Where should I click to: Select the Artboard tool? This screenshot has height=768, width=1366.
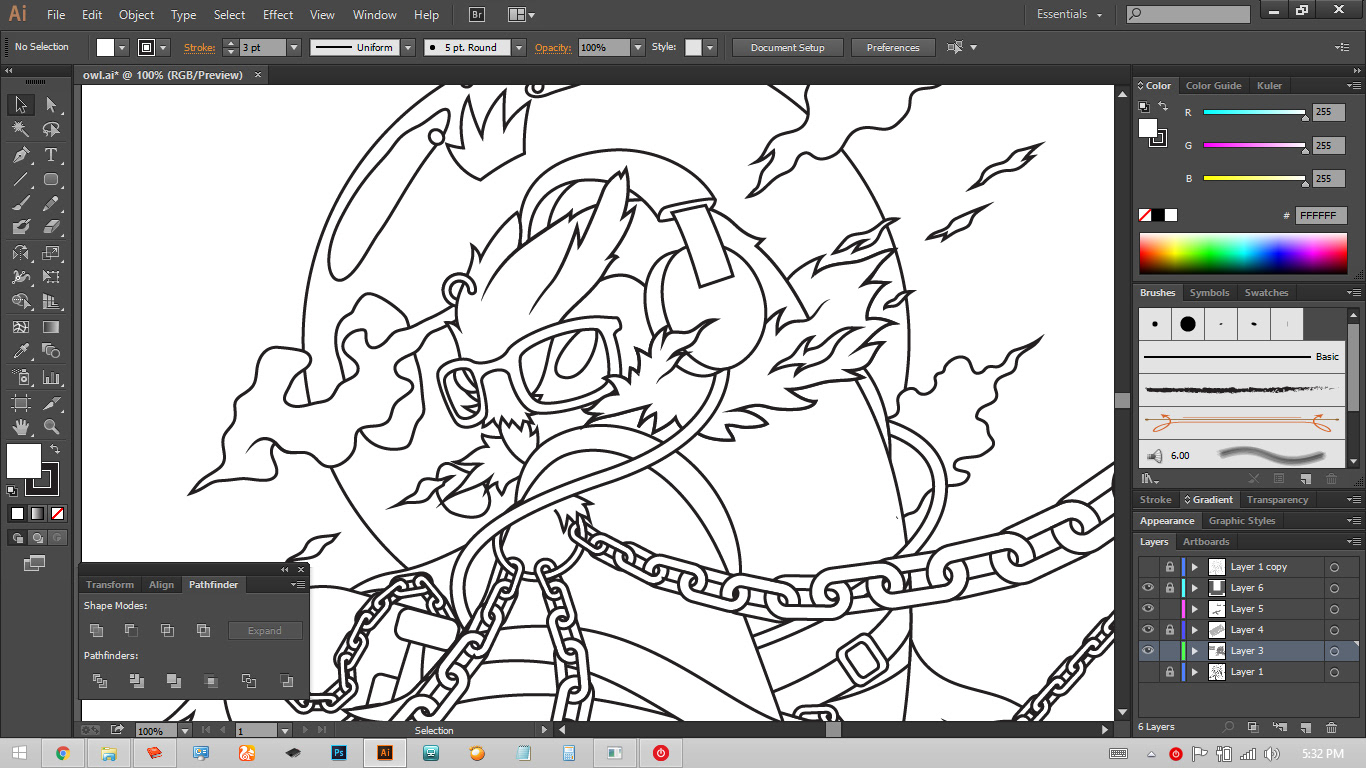click(20, 403)
